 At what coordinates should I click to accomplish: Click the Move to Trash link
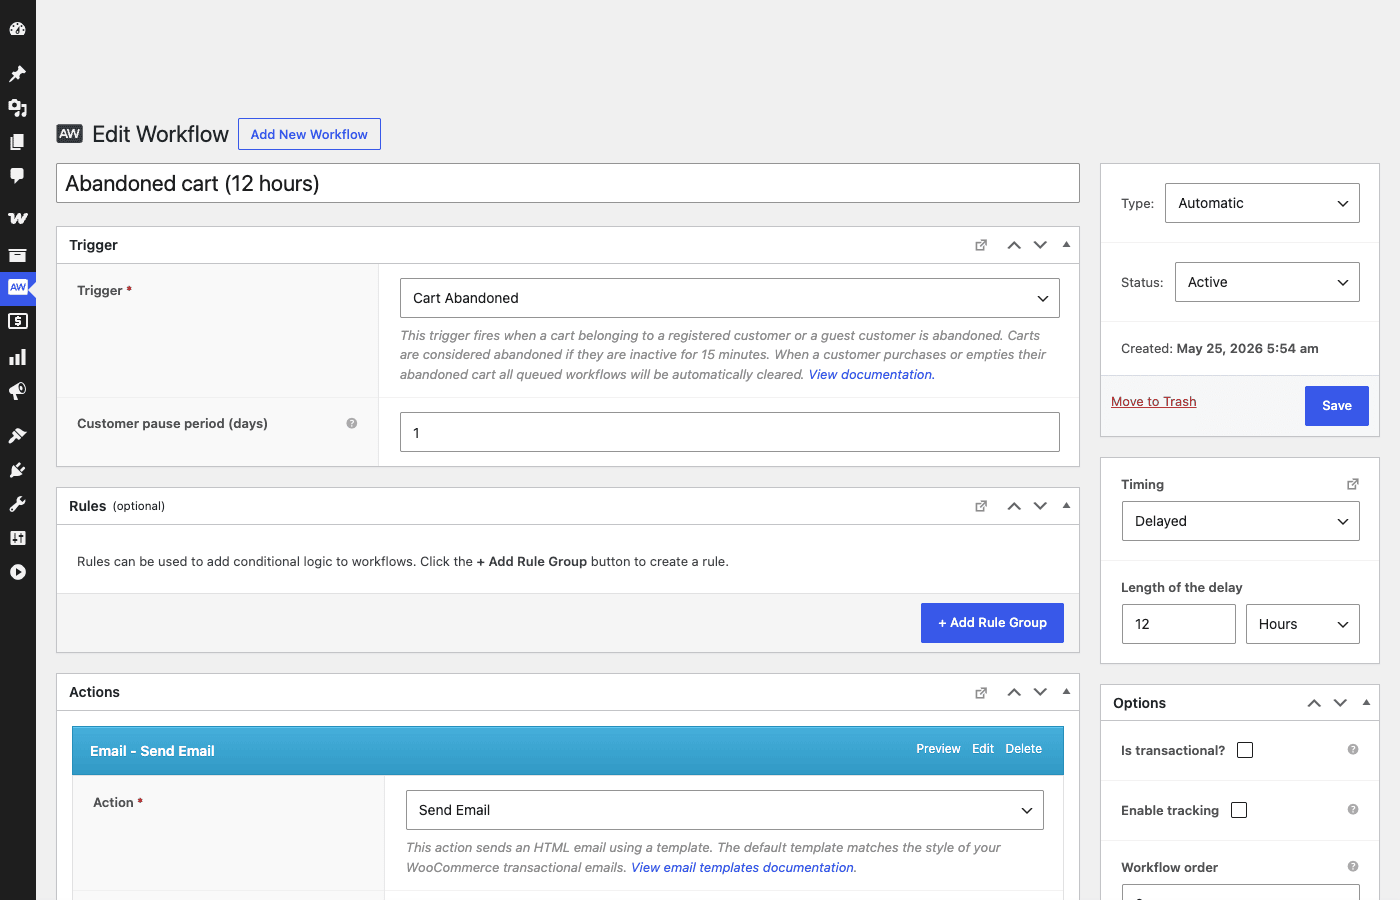pos(1154,402)
